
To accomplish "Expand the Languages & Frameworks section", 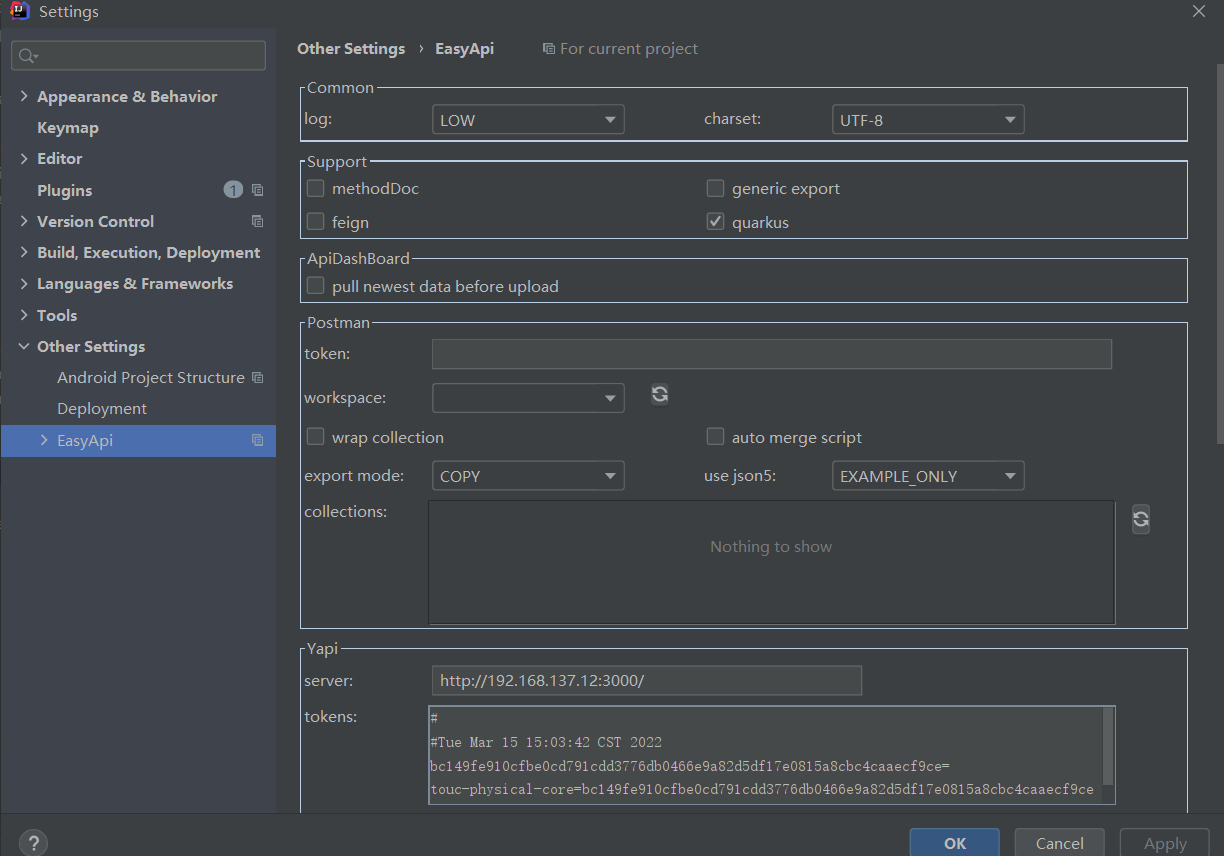I will tap(24, 284).
